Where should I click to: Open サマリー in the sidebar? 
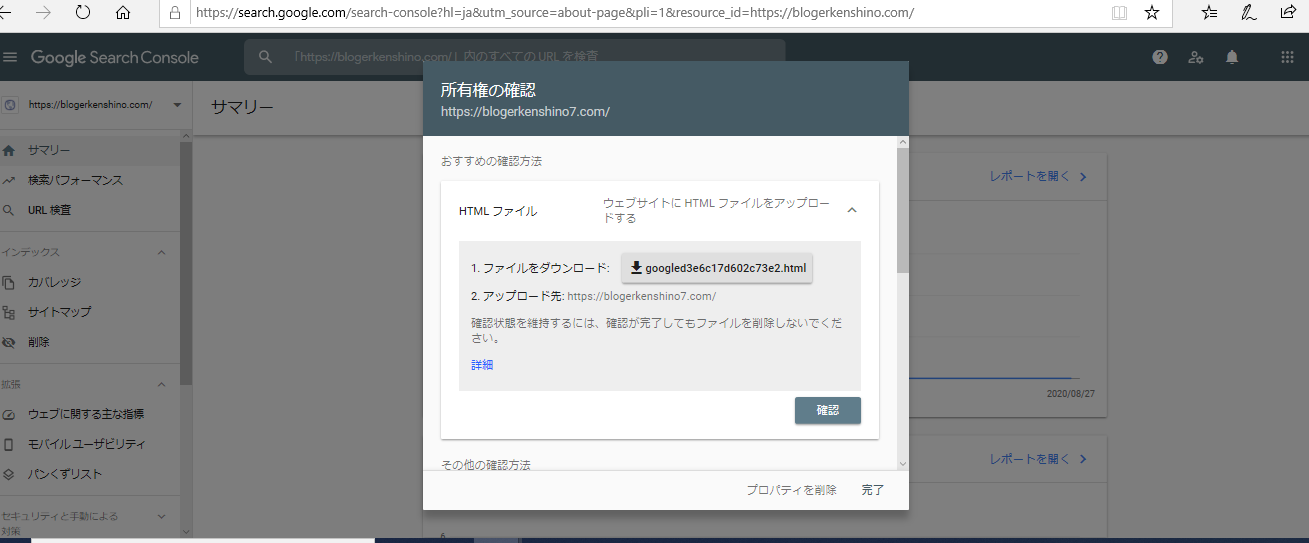pos(90,150)
